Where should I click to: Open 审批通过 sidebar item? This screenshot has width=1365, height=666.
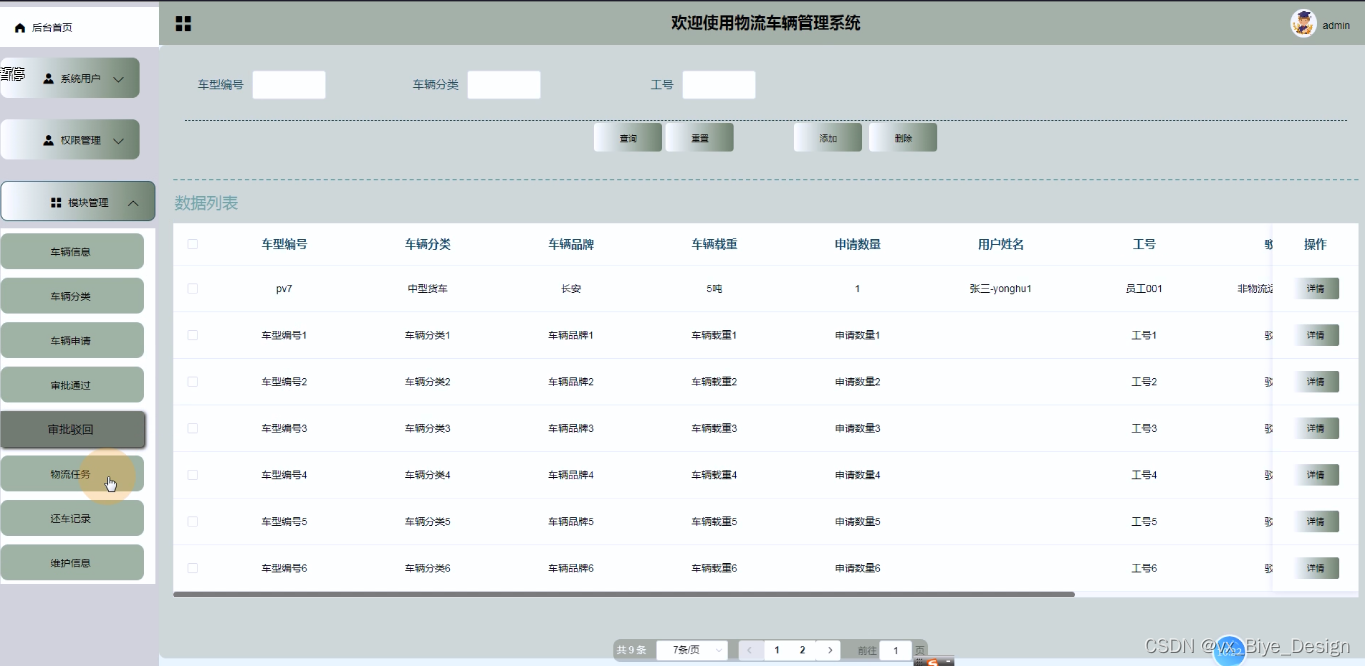pyautogui.click(x=72, y=385)
